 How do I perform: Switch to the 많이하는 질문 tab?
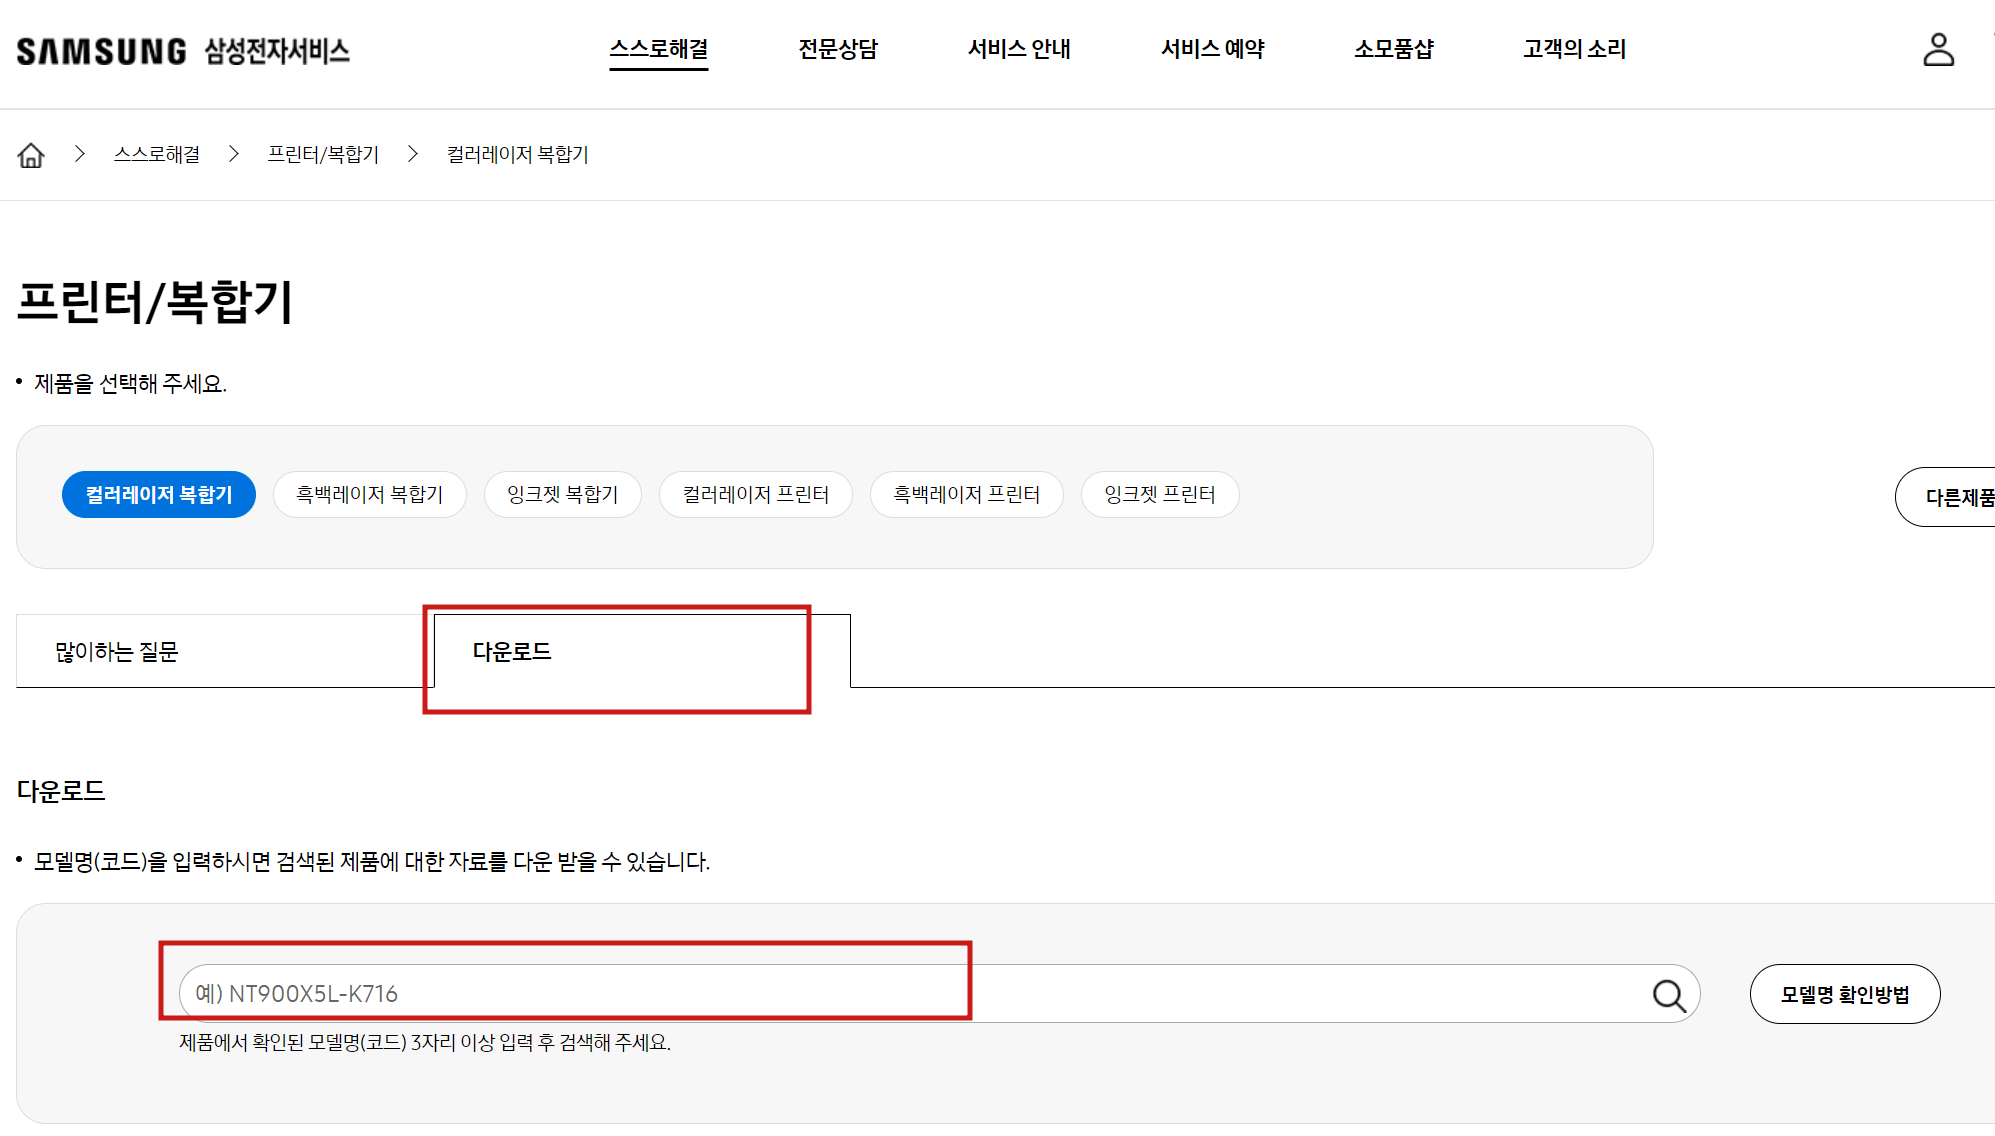[117, 652]
